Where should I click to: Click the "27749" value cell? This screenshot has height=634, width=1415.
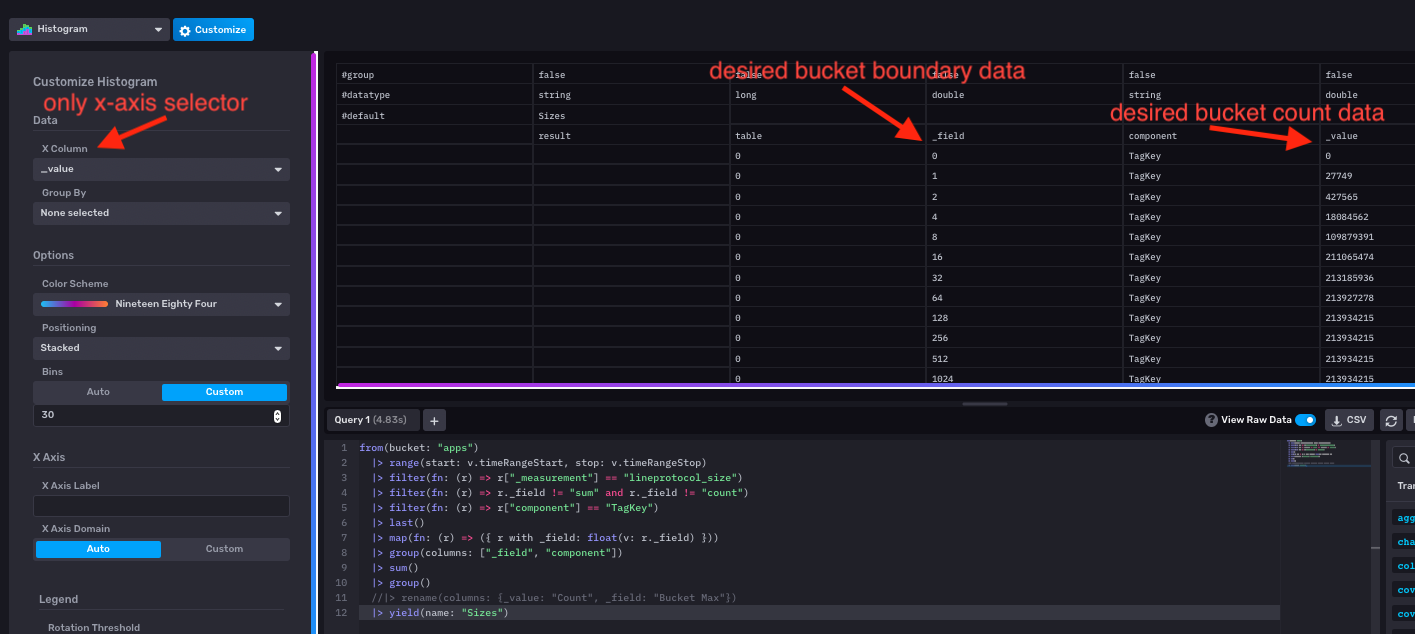pos(1367,176)
